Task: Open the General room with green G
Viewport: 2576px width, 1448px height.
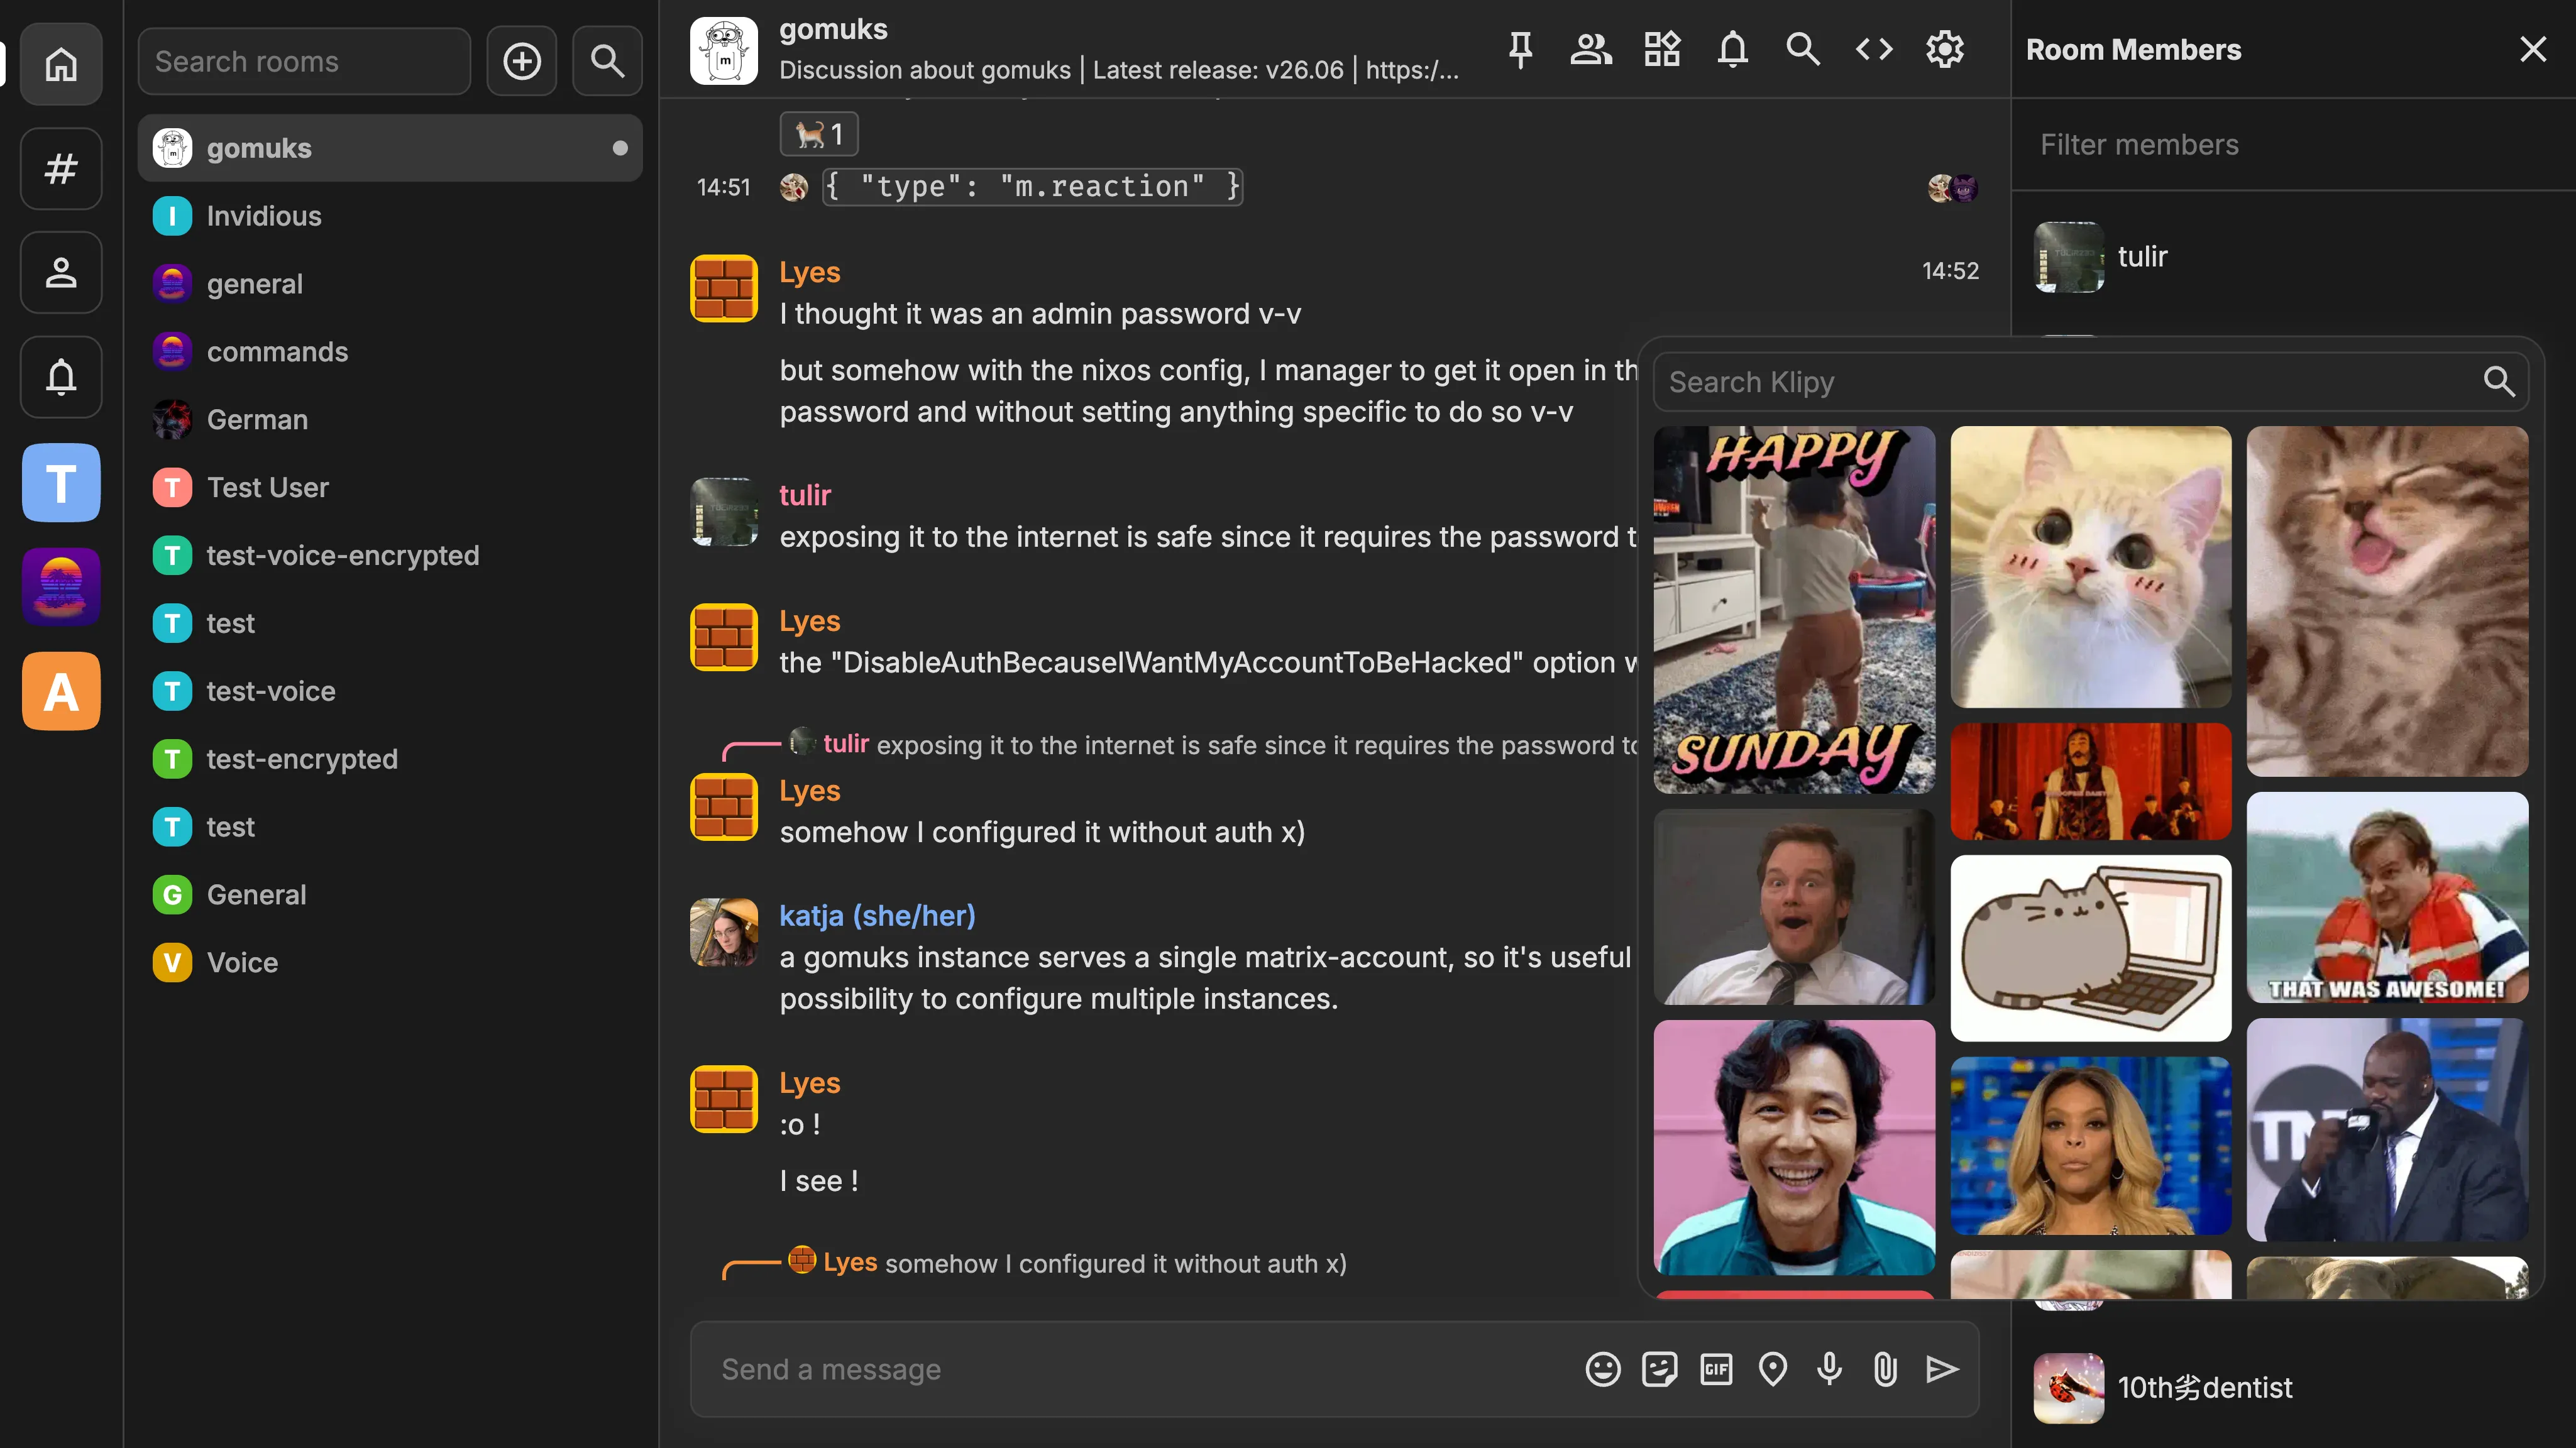Action: point(390,895)
